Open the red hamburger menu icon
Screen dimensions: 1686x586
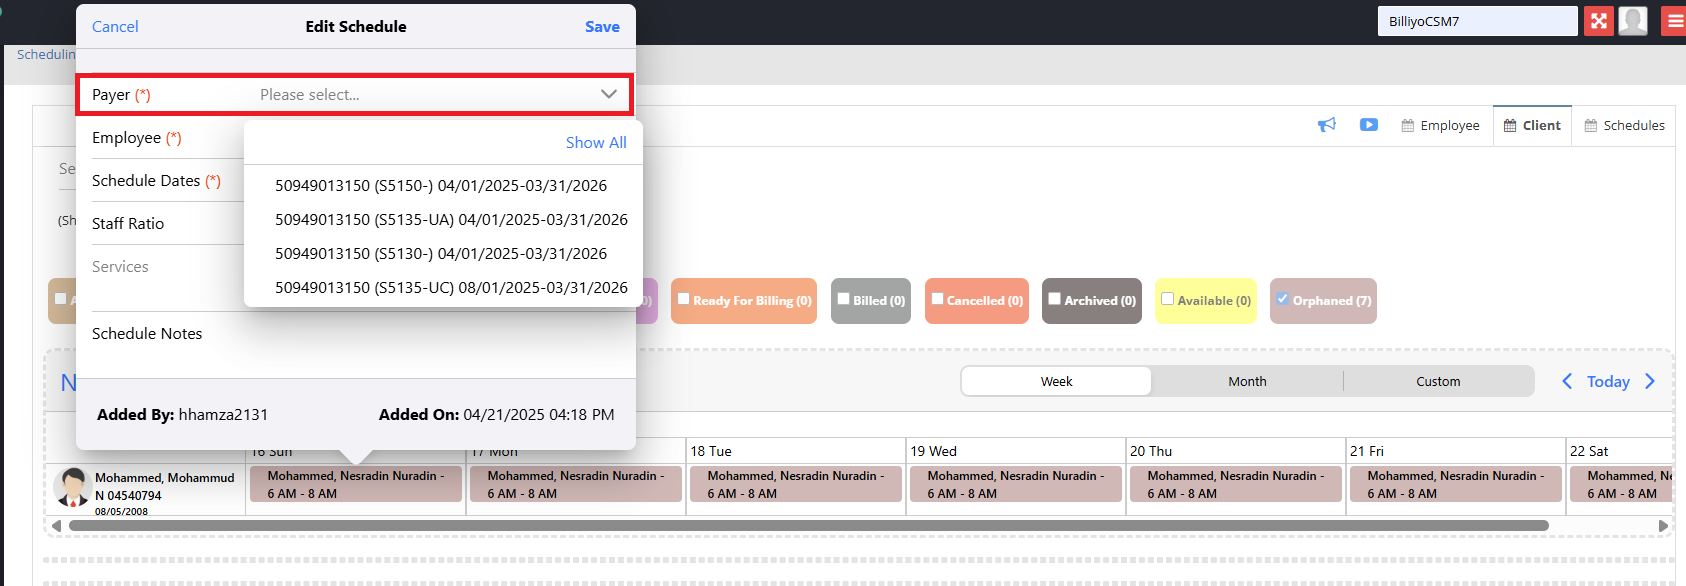tap(1674, 21)
